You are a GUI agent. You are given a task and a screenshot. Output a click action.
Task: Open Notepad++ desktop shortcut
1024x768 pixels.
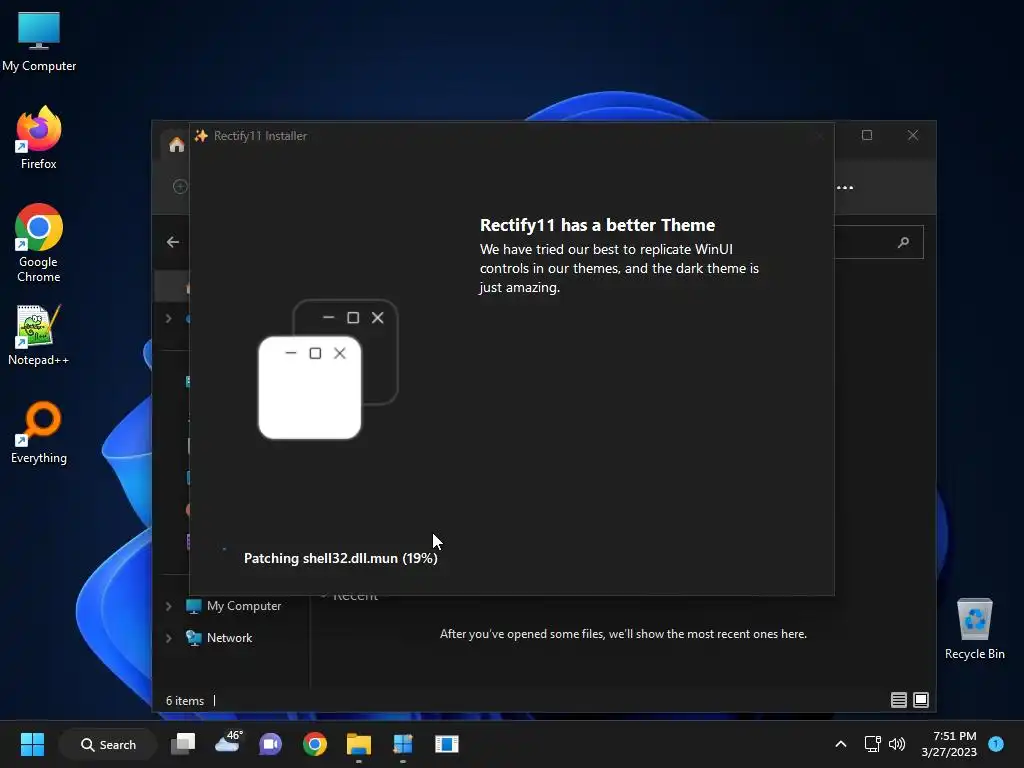39,335
